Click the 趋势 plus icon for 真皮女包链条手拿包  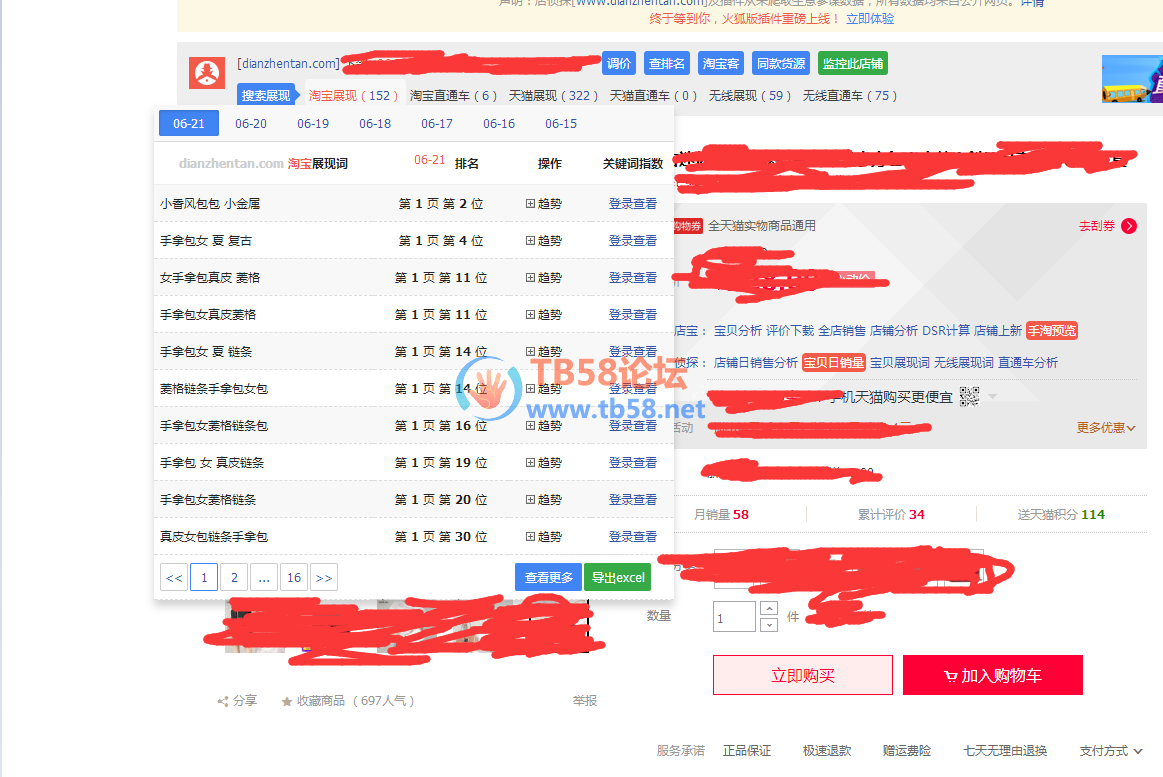[x=530, y=537]
